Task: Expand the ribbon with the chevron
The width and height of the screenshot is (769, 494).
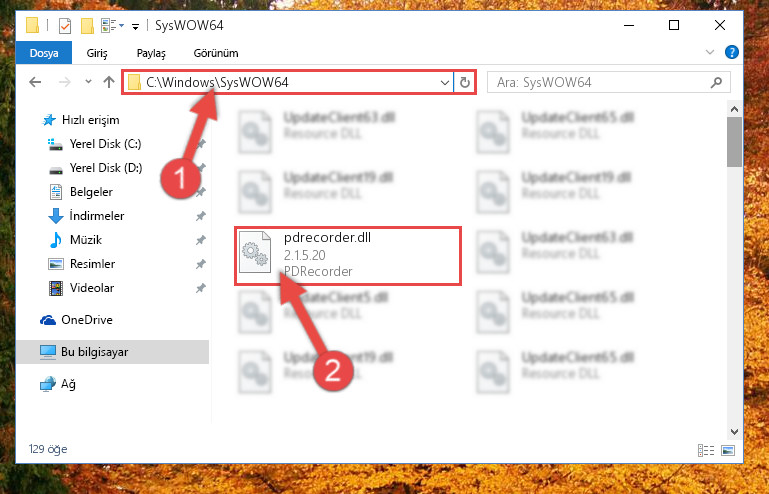Action: point(710,52)
